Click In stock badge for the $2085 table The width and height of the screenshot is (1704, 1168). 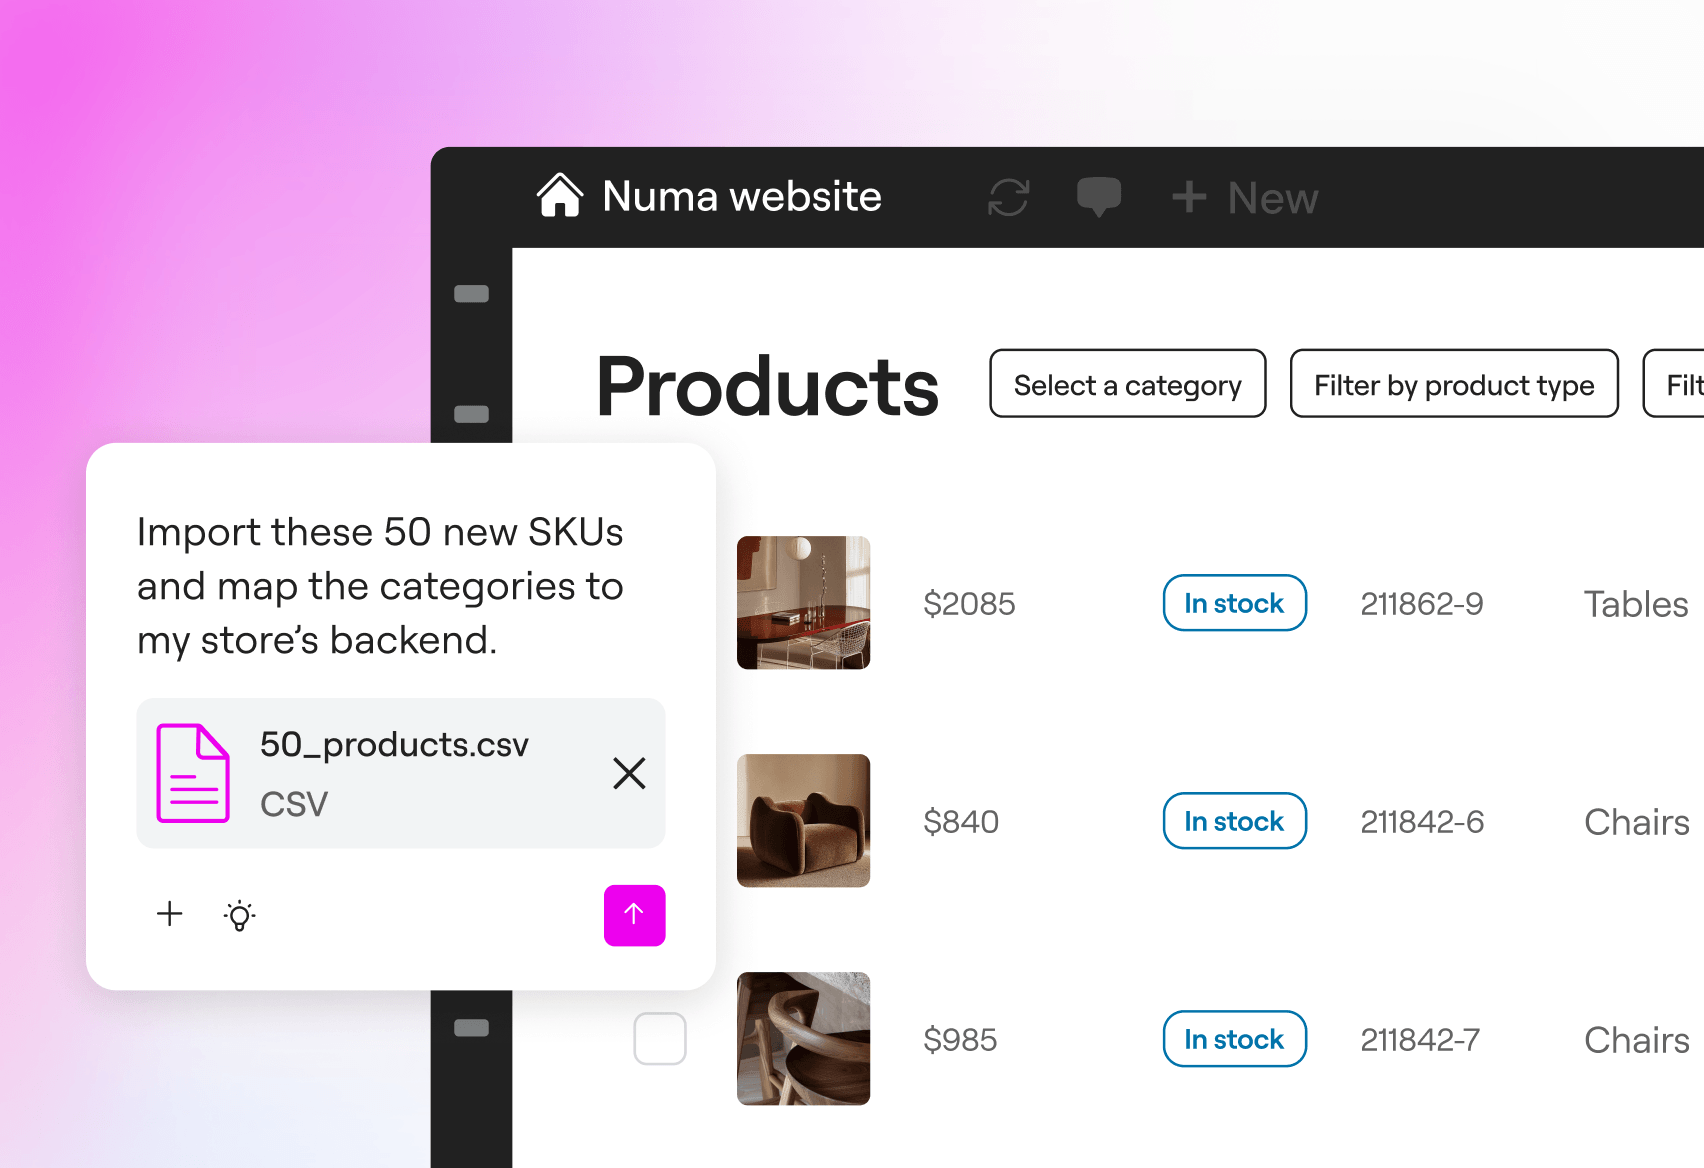(1234, 603)
